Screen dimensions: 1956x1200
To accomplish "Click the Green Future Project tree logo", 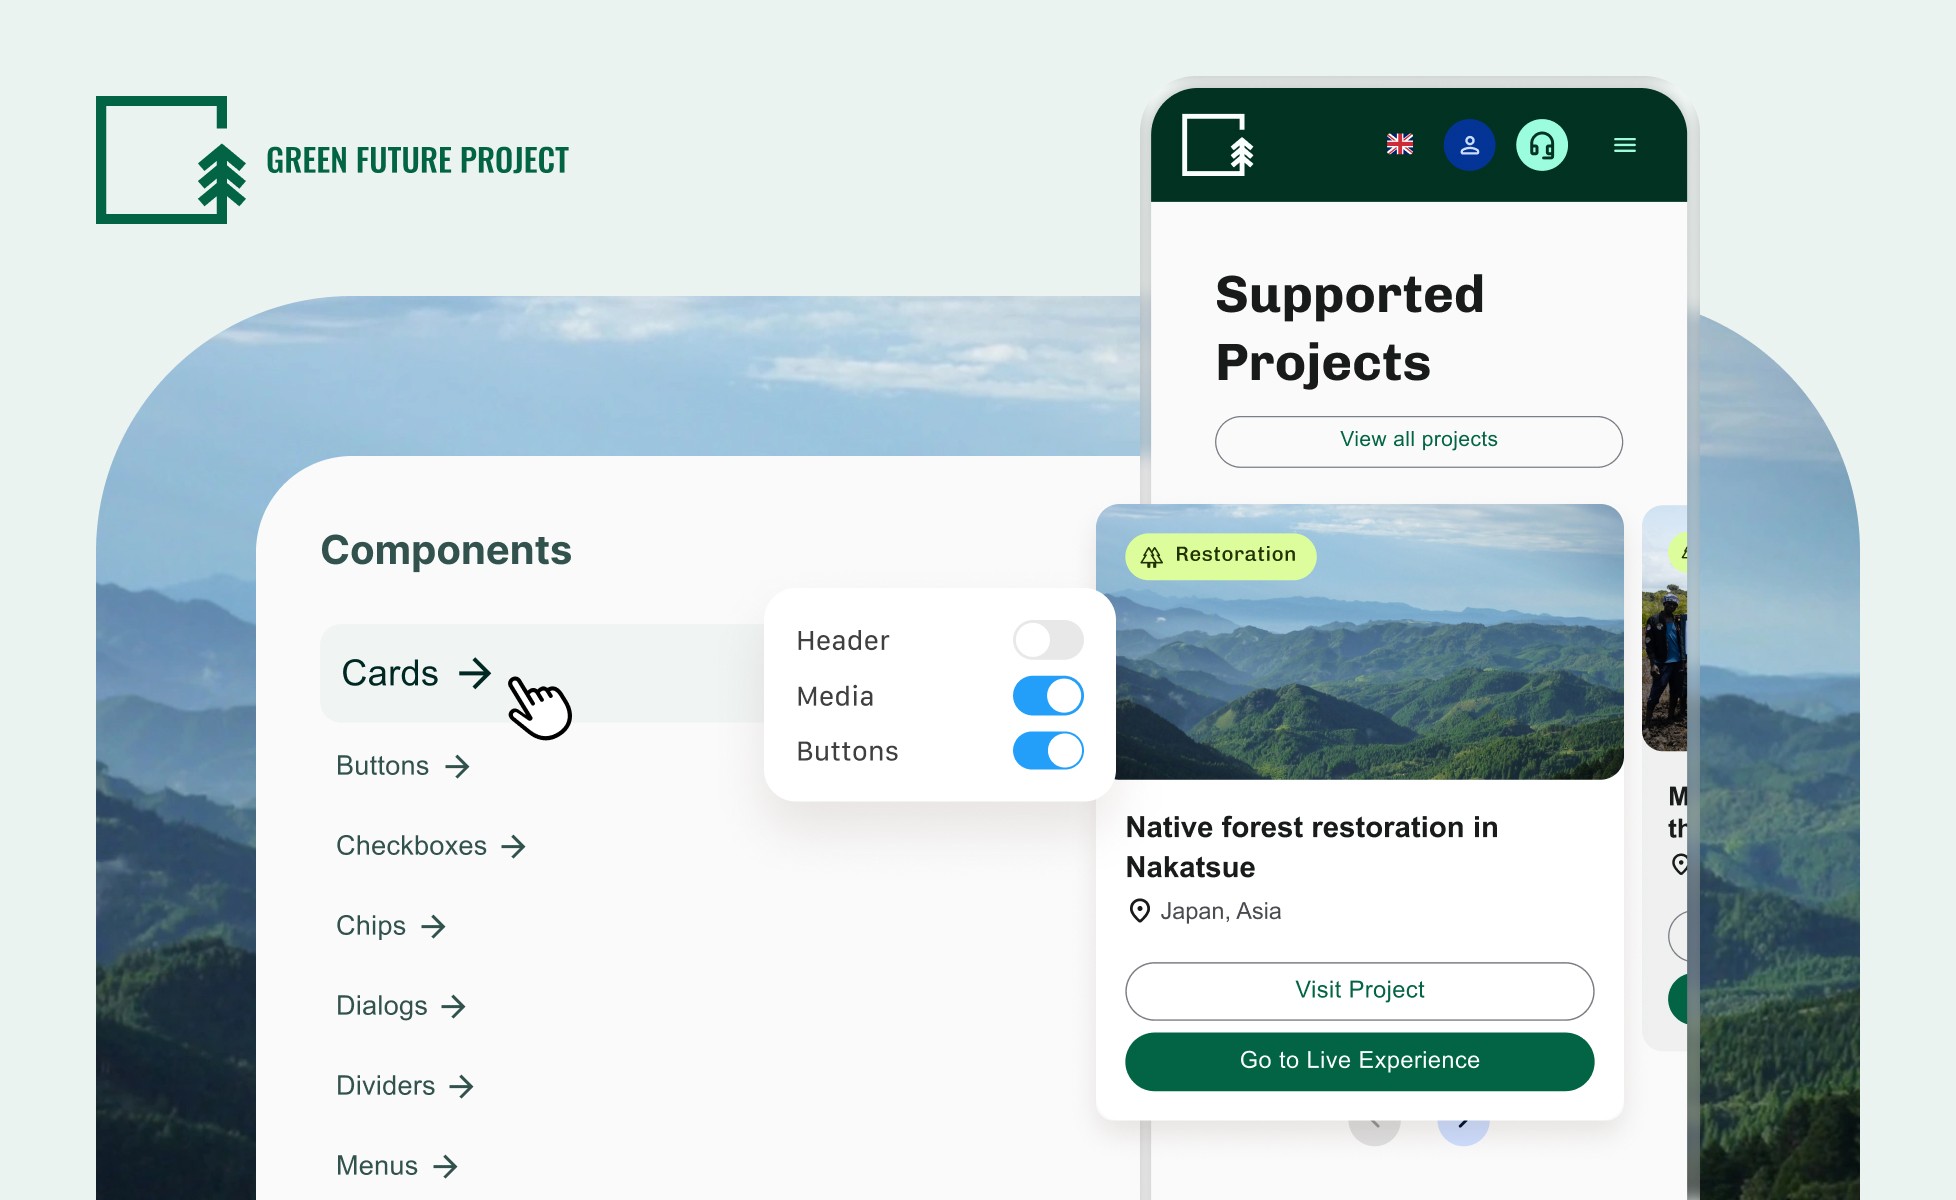I will [x=171, y=160].
